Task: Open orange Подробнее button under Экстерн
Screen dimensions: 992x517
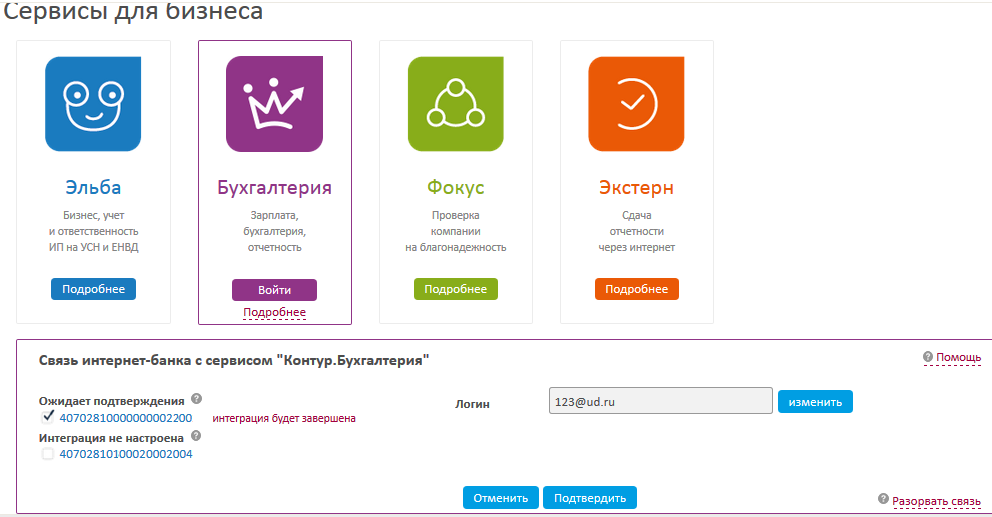Action: pyautogui.click(x=636, y=289)
